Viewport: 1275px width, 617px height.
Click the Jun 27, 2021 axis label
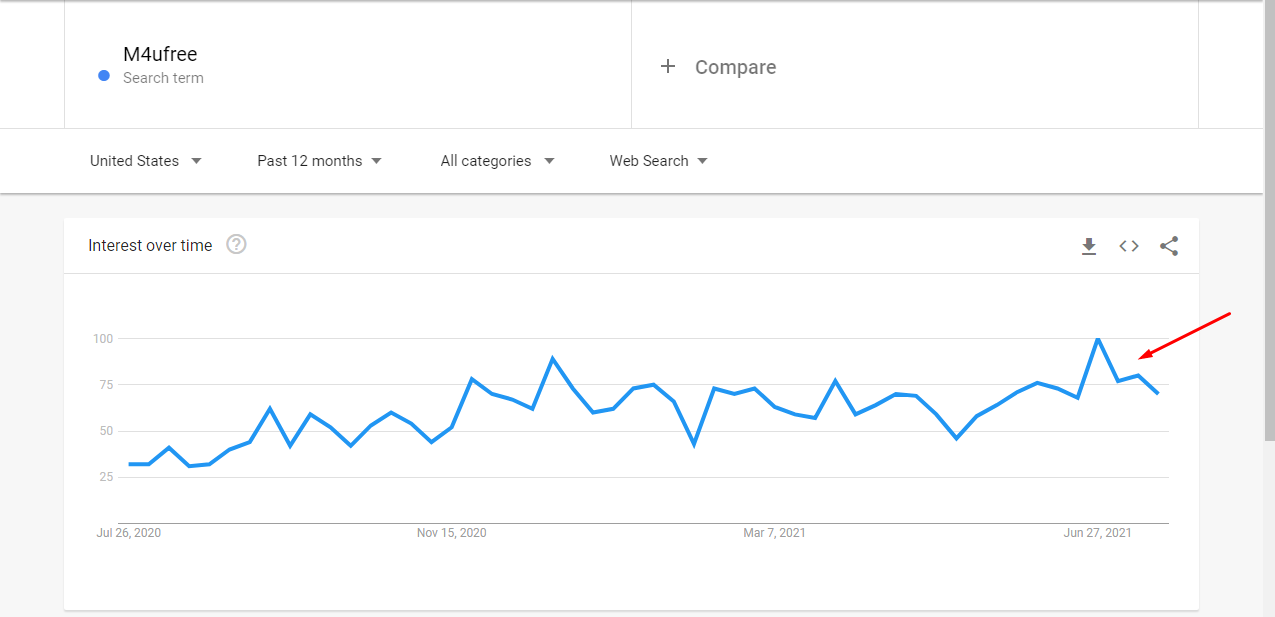[x=1097, y=533]
